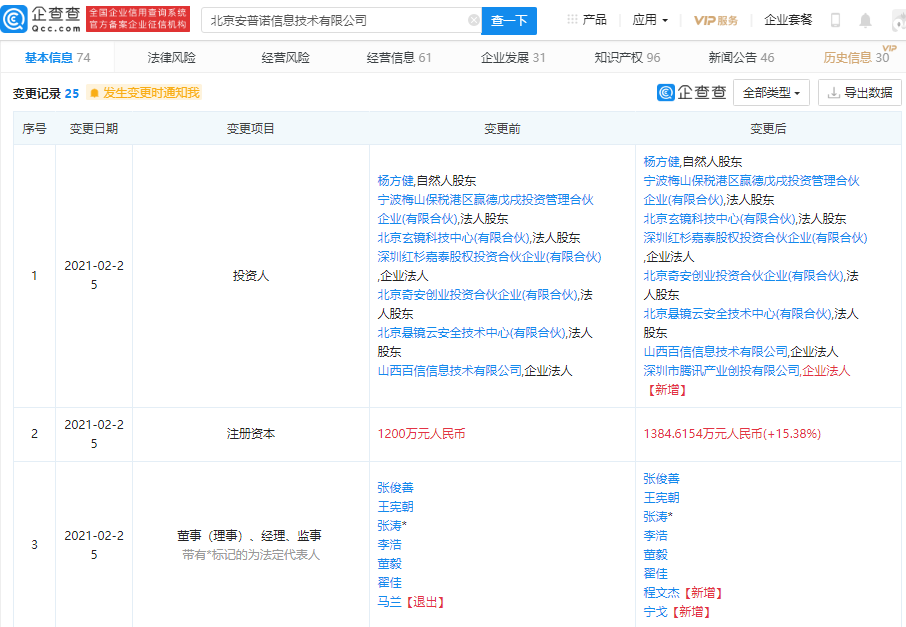Click the product grid icon
The width and height of the screenshot is (906, 627).
(x=572, y=20)
